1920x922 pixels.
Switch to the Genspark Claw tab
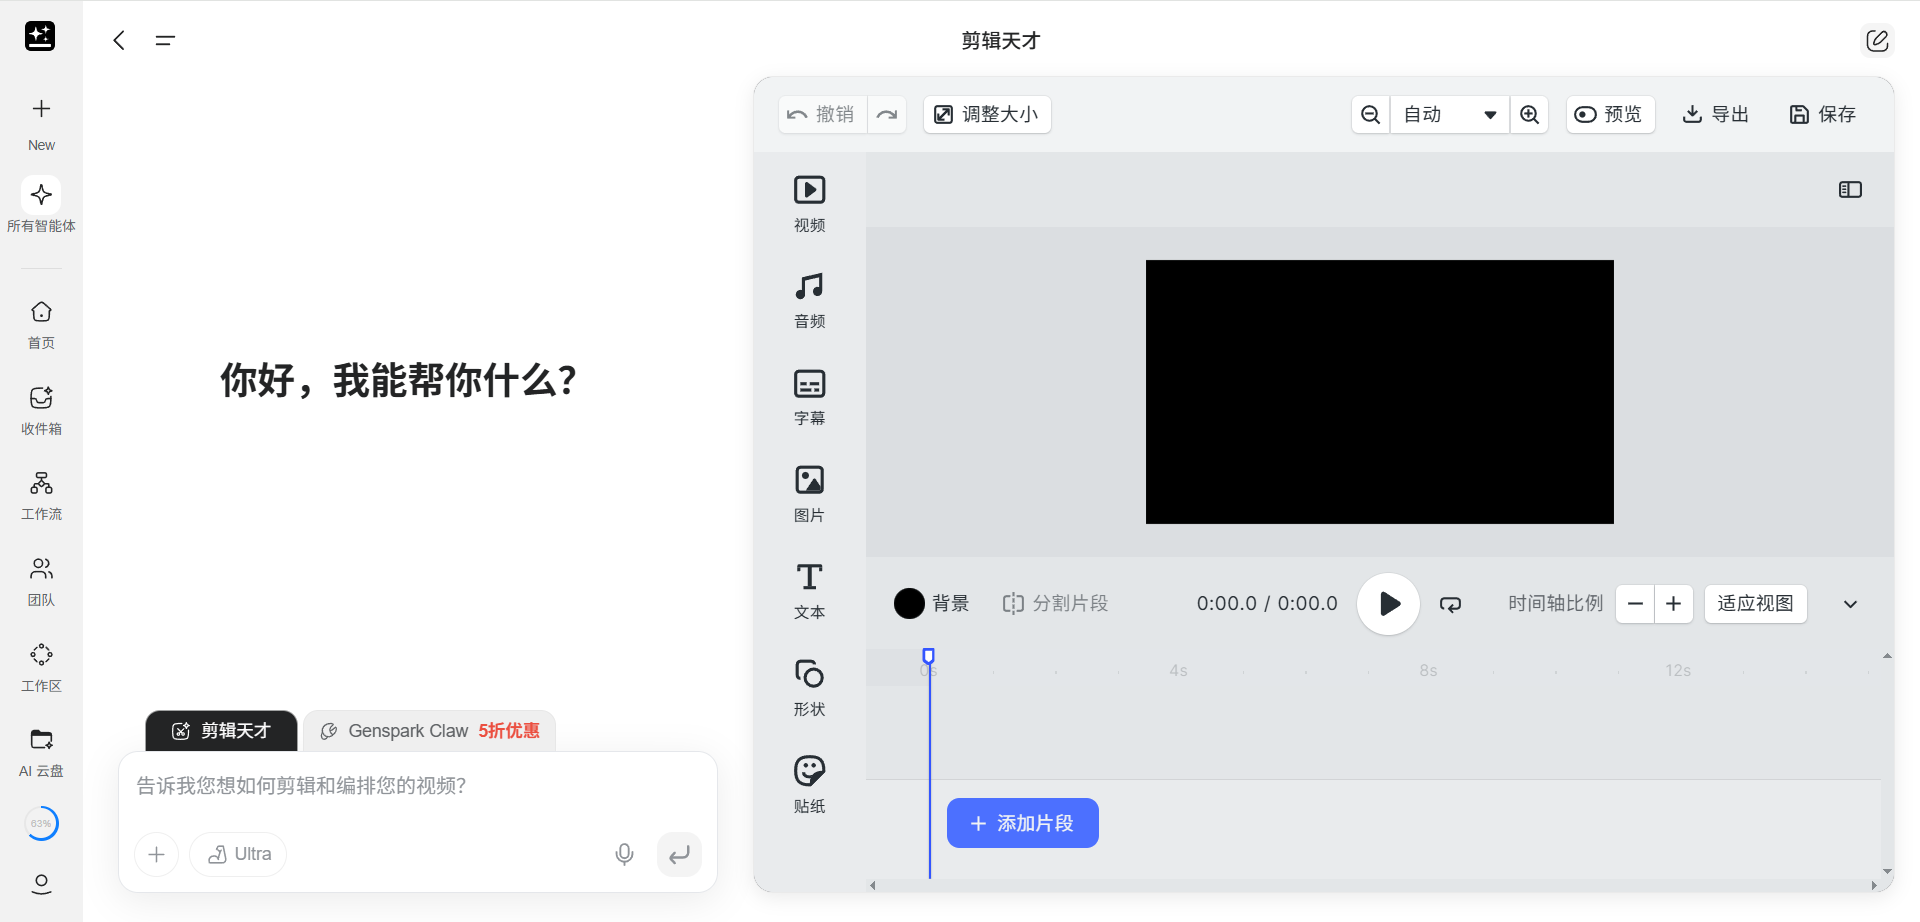tap(429, 731)
